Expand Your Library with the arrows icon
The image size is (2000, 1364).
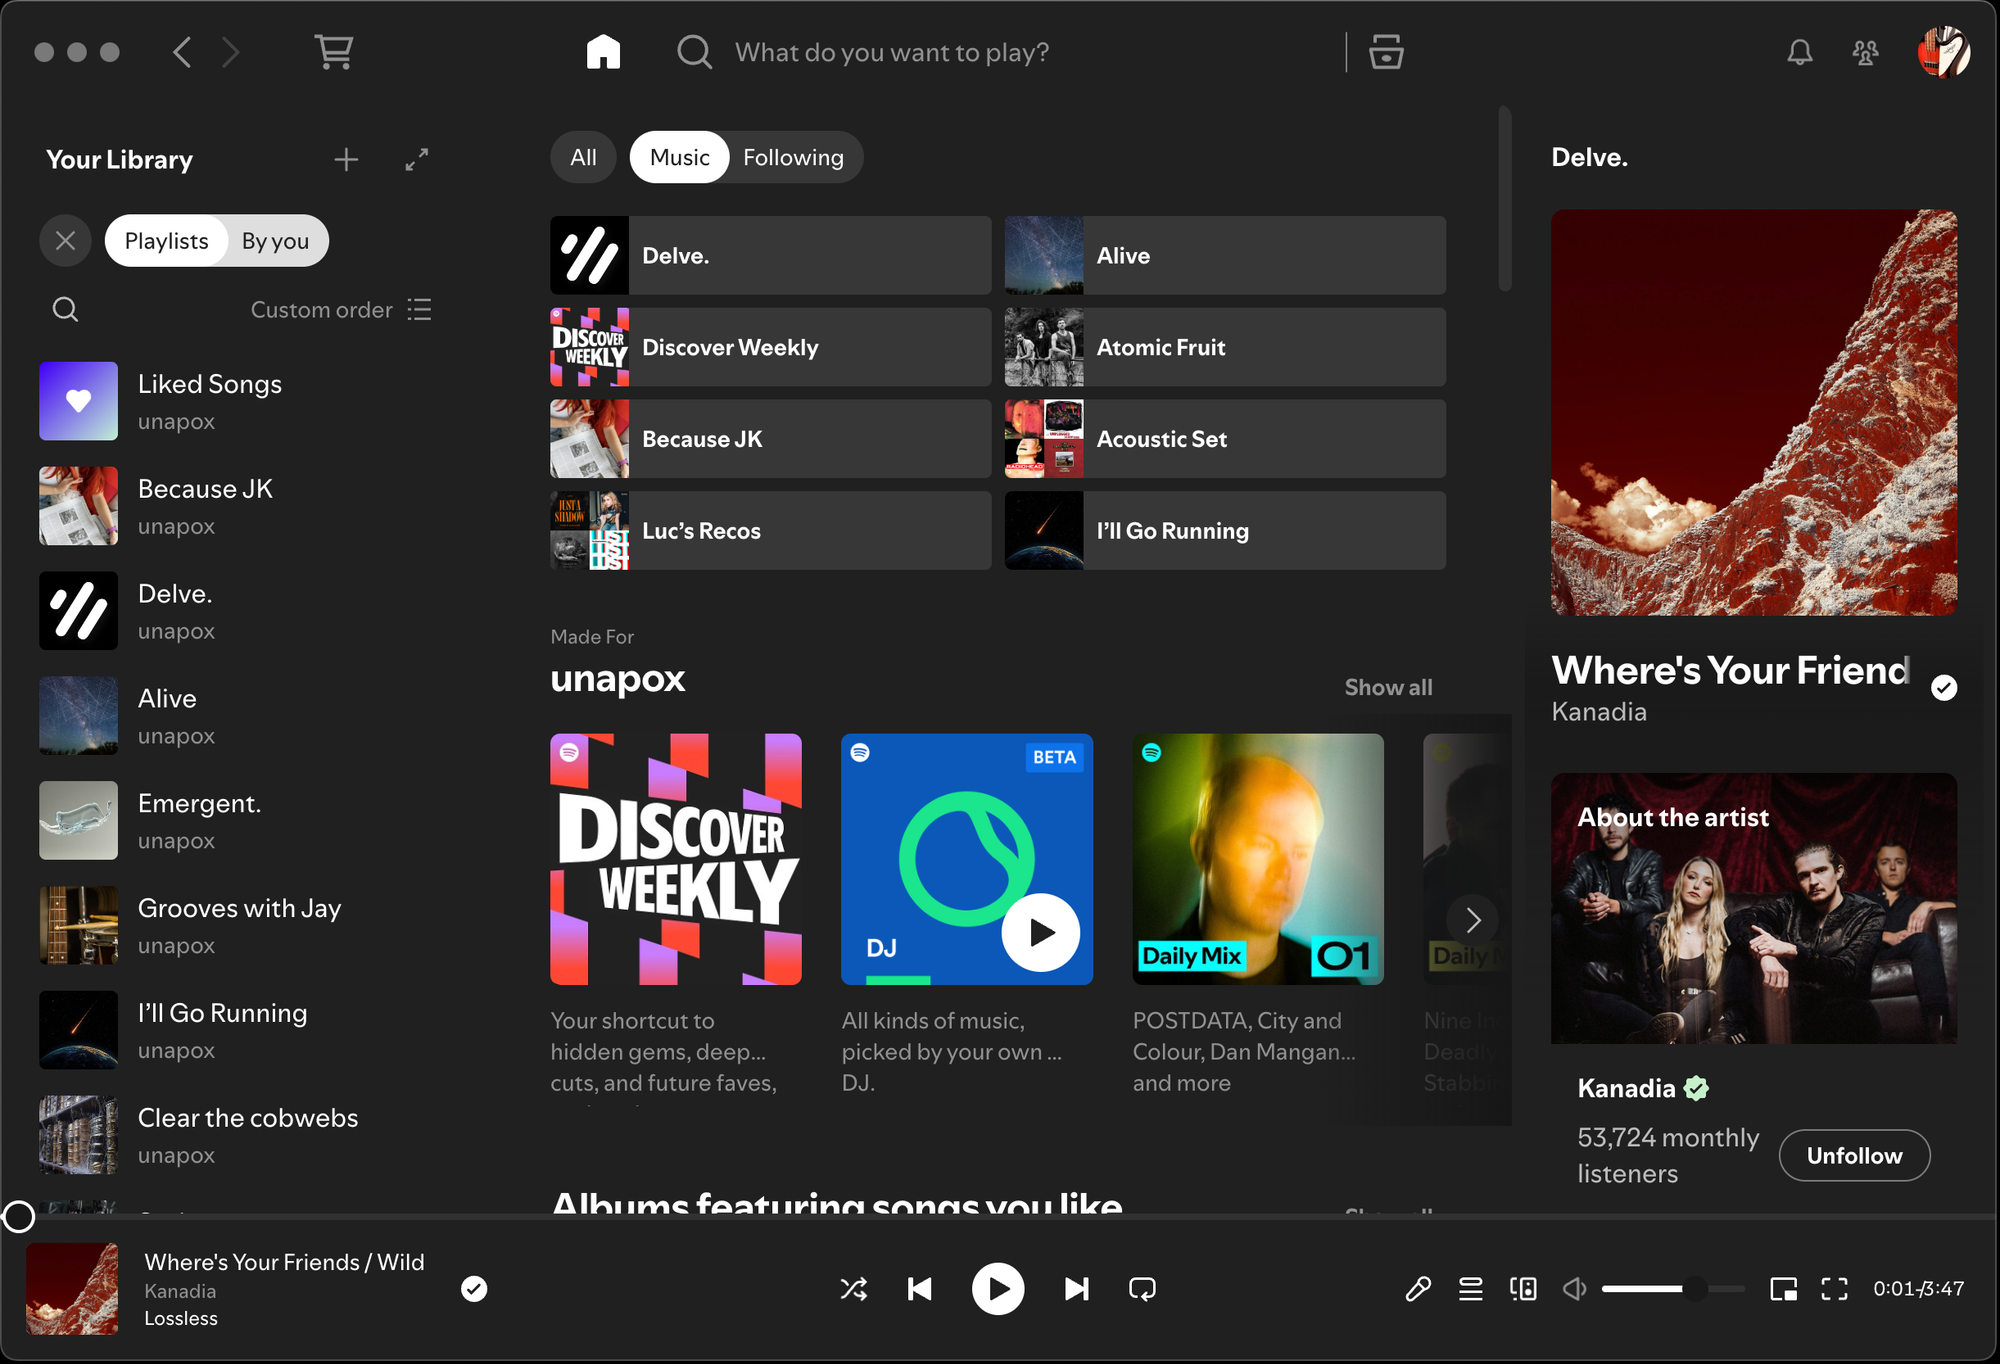pos(417,160)
